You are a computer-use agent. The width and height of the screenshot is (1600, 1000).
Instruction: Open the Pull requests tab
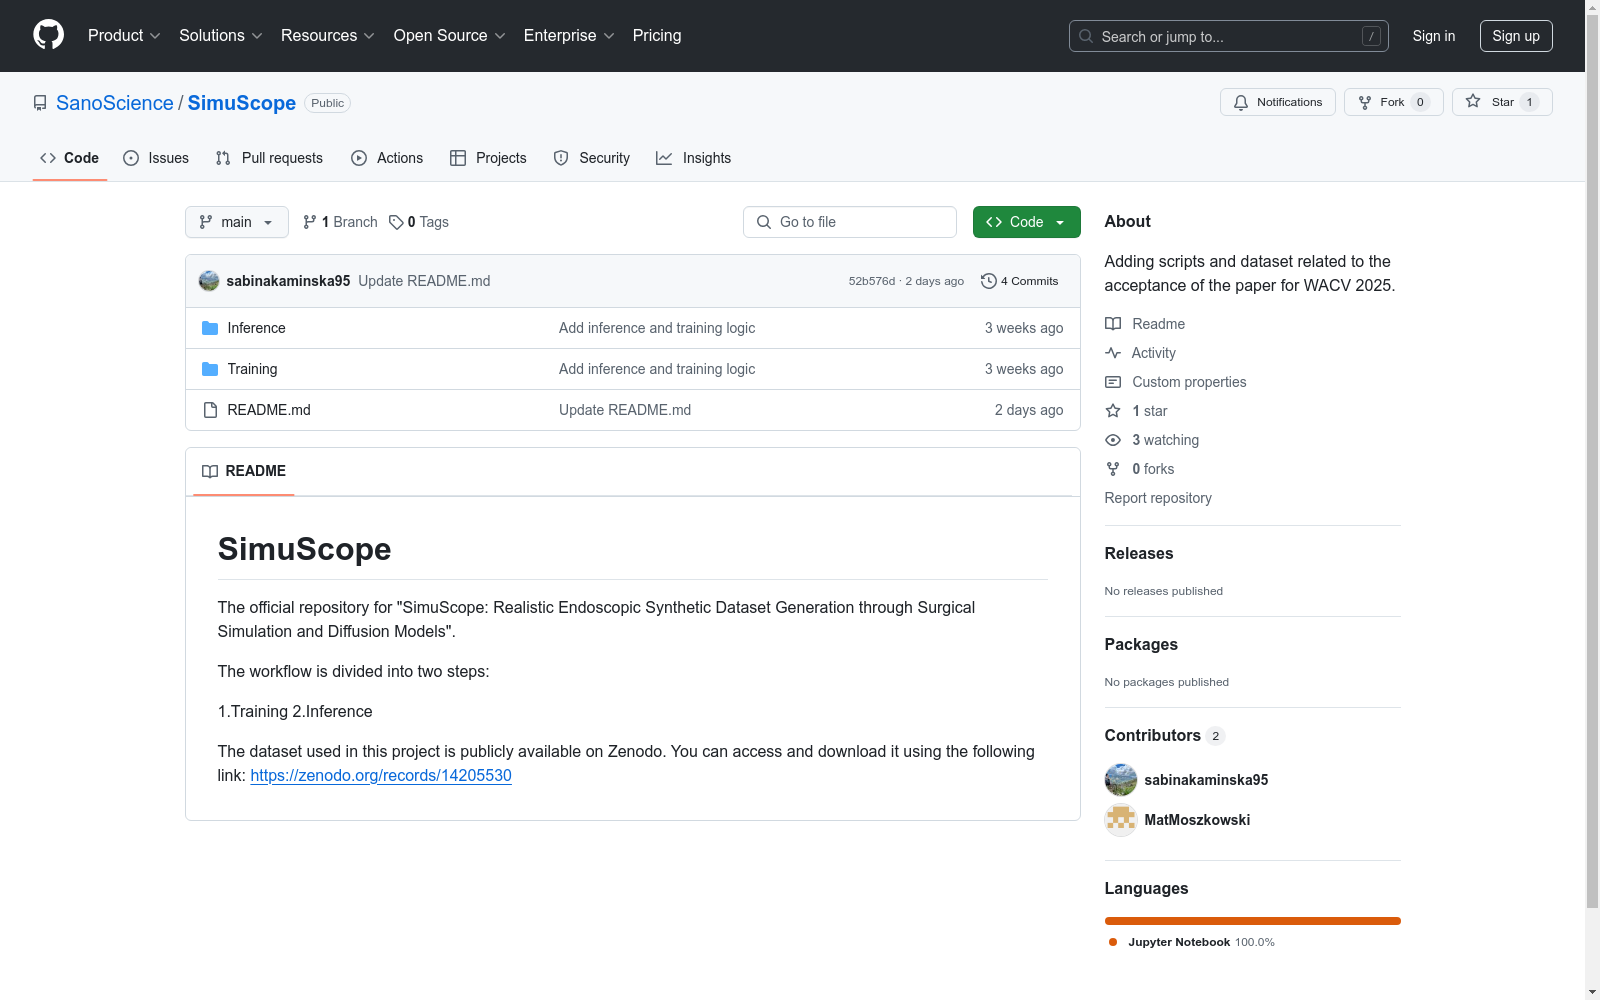(x=269, y=158)
